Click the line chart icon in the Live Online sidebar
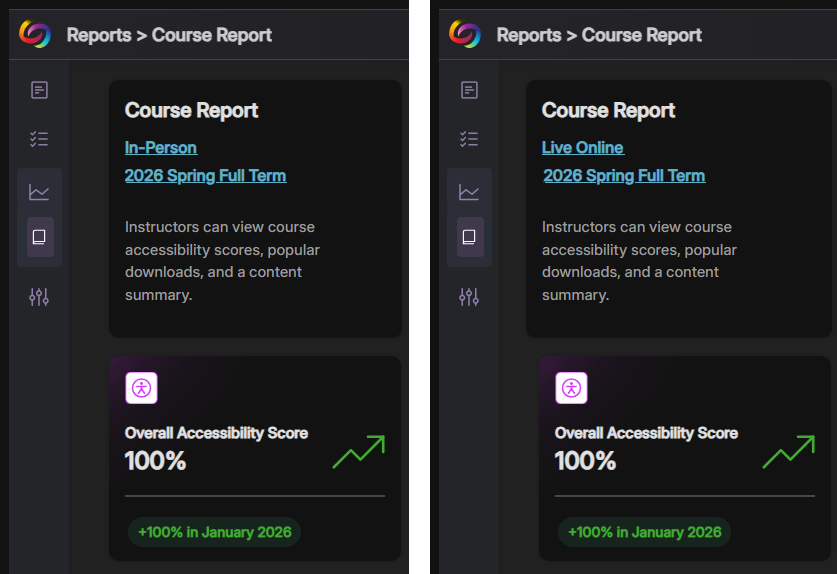Image resolution: width=837 pixels, height=574 pixels. pyautogui.click(x=469, y=192)
